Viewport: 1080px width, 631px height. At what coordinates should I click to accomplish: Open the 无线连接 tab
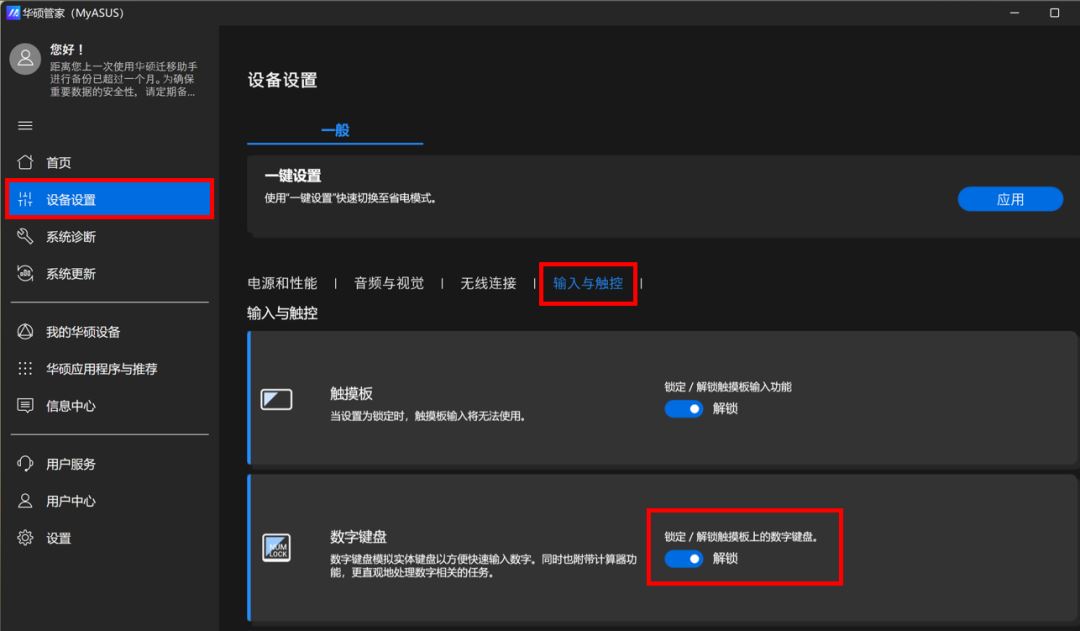pos(488,283)
